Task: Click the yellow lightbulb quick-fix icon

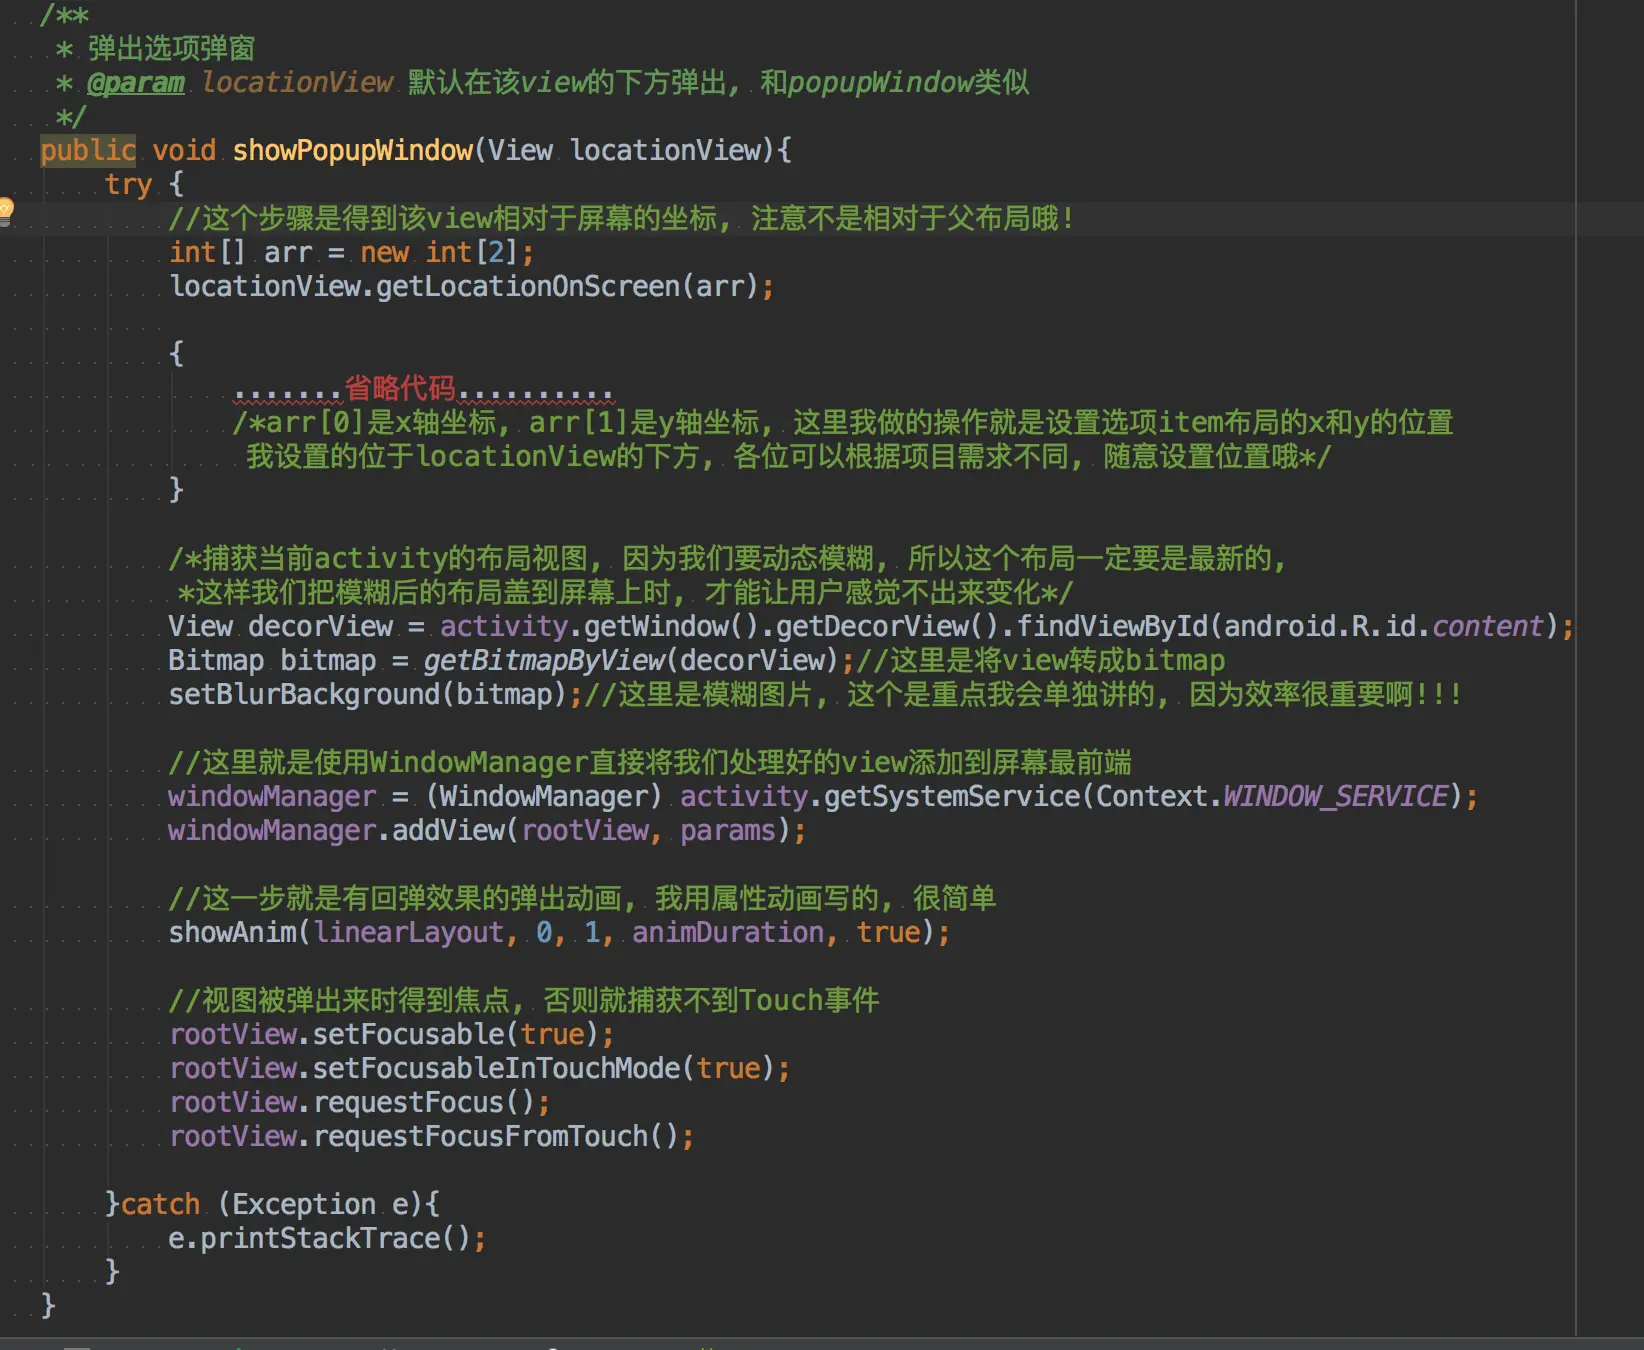Action: (5, 211)
